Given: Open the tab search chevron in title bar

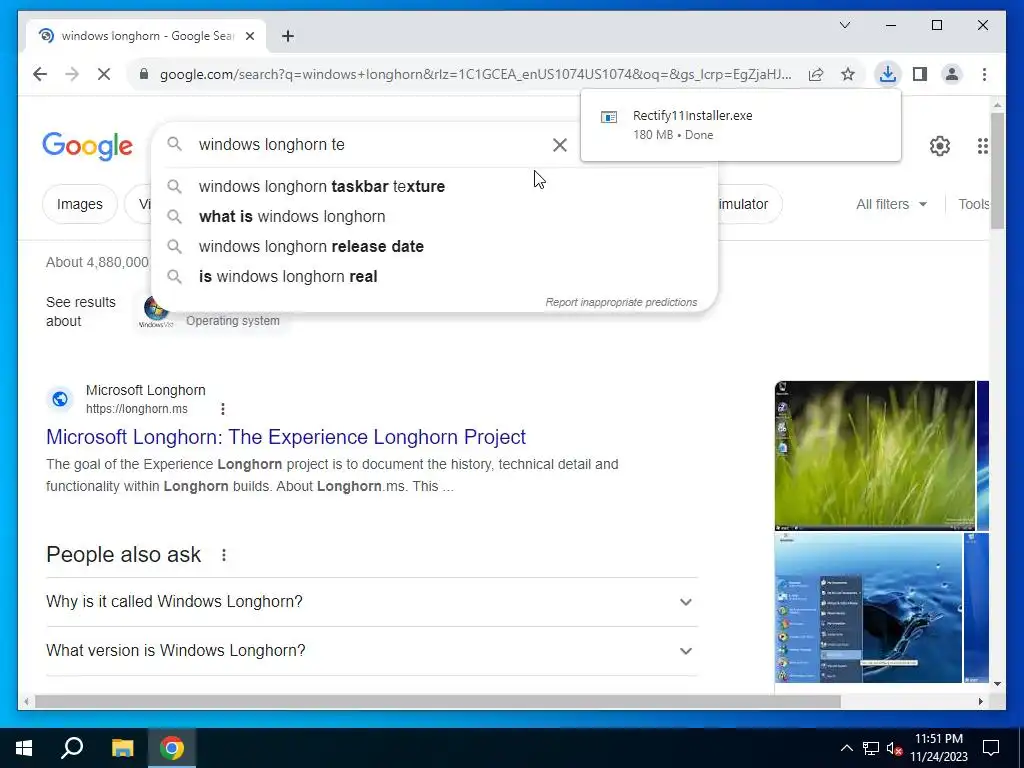Looking at the screenshot, I should 844,25.
